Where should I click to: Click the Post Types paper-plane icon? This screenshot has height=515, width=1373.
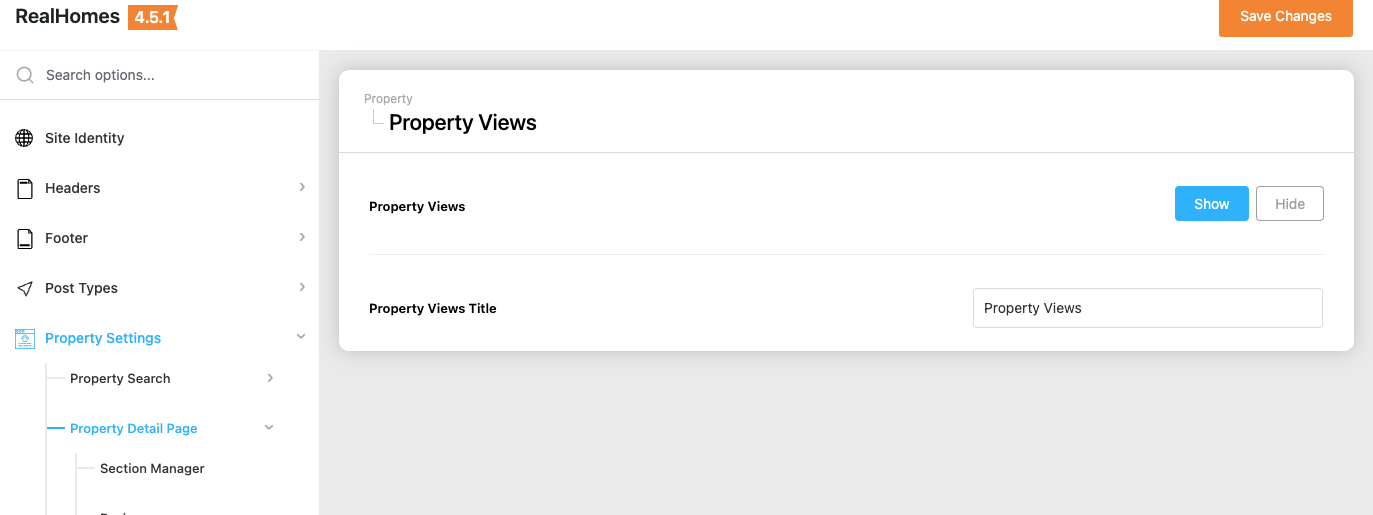click(x=25, y=288)
